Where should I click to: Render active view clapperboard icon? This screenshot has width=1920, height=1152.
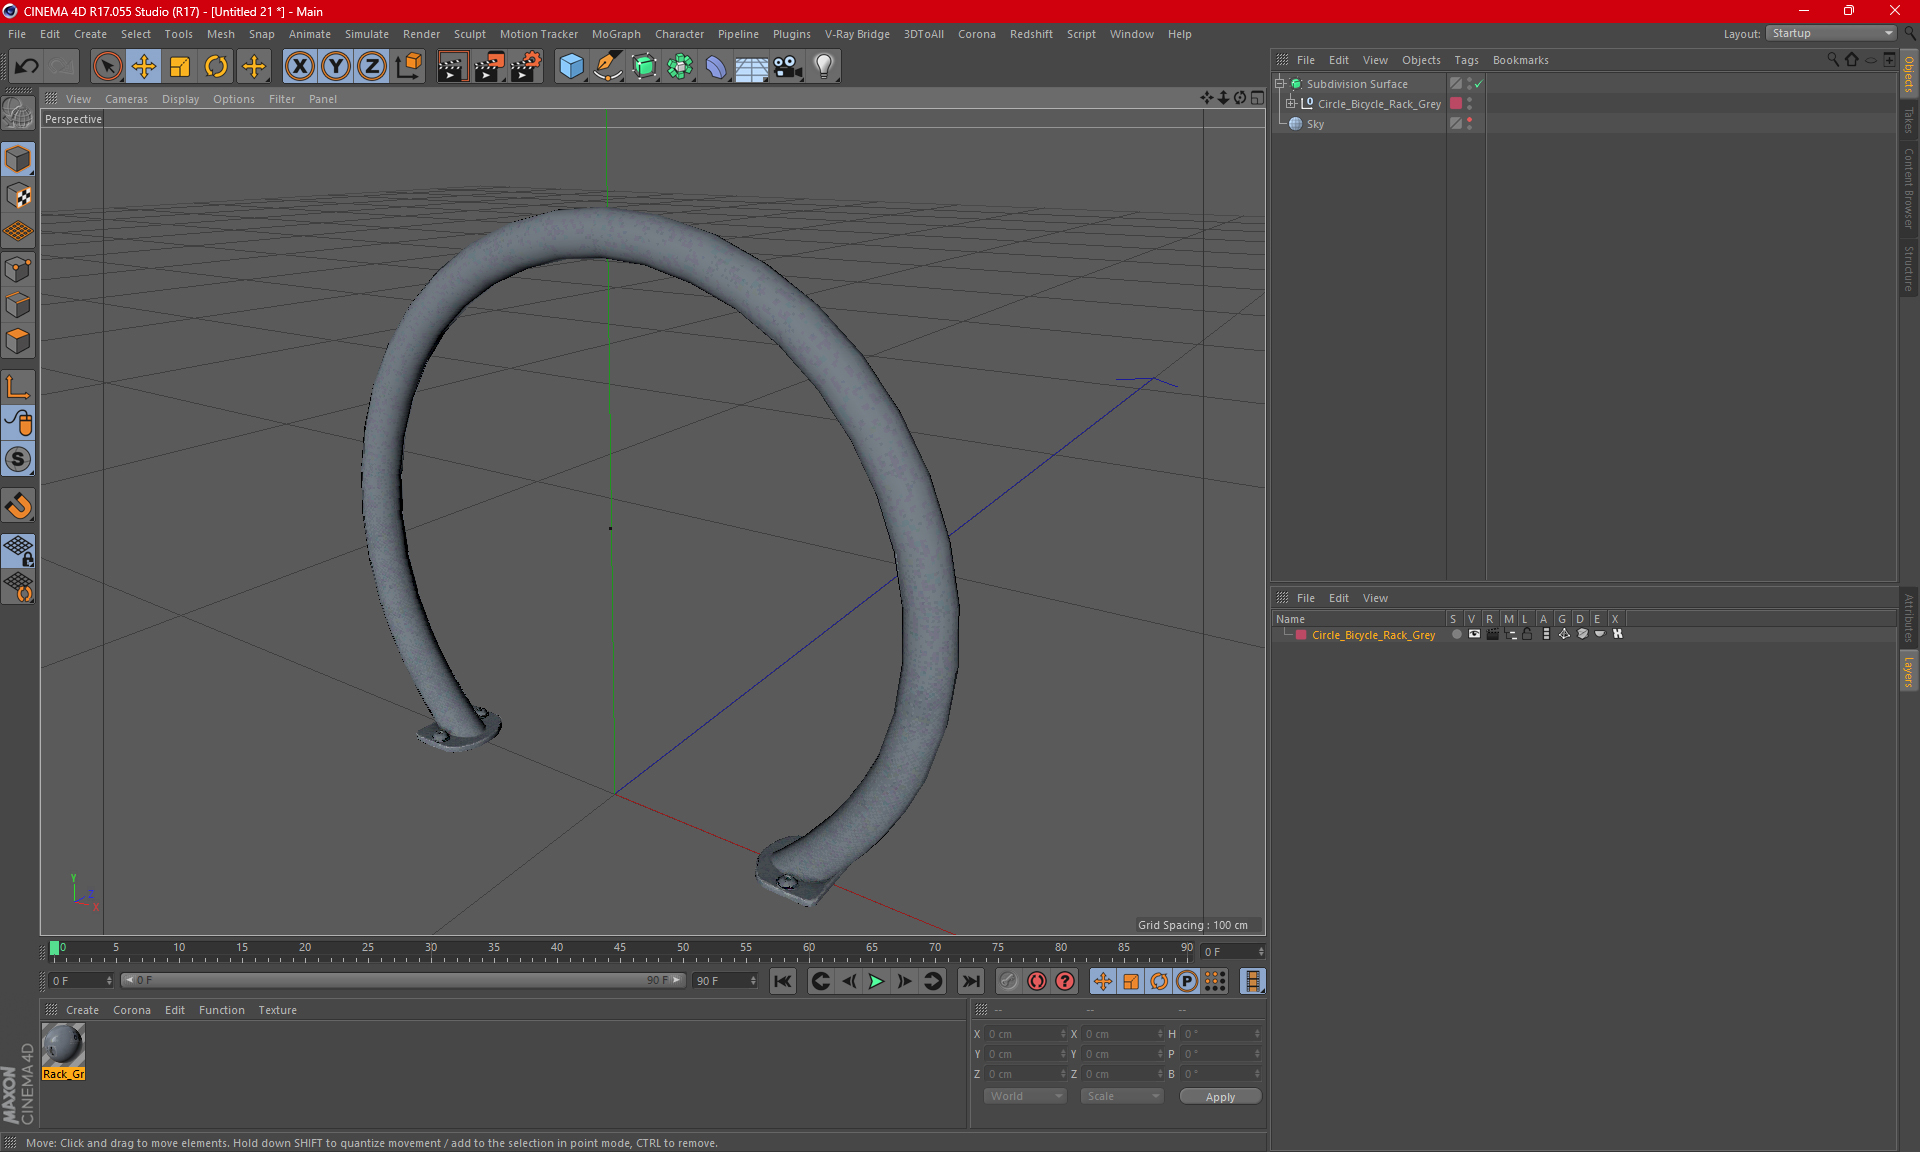point(452,67)
